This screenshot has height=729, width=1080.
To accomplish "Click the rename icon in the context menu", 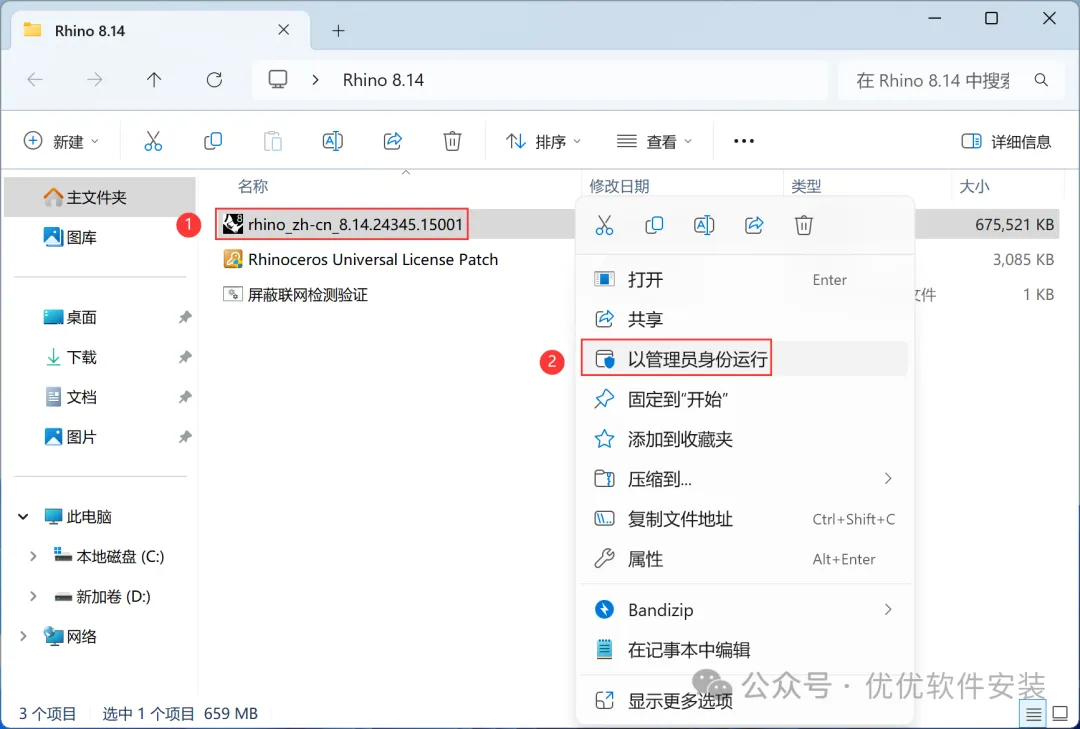I will coord(704,225).
